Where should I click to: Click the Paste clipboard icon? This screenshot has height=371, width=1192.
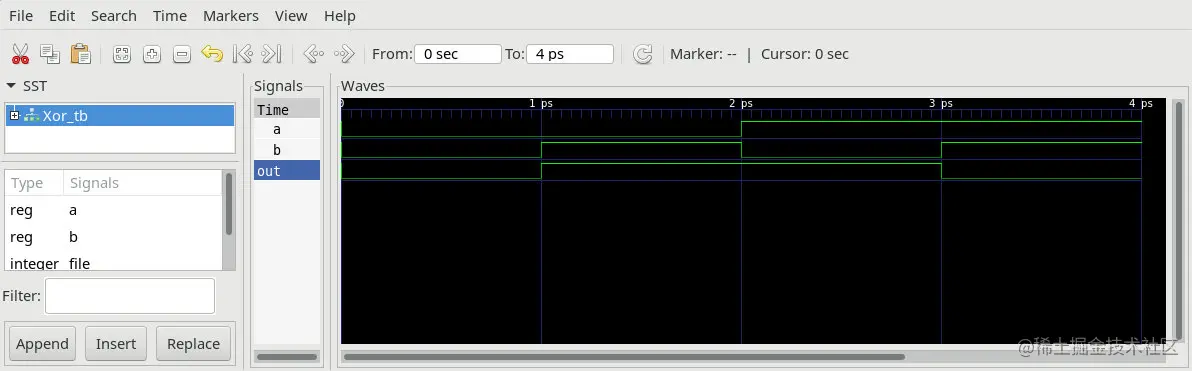[x=81, y=54]
